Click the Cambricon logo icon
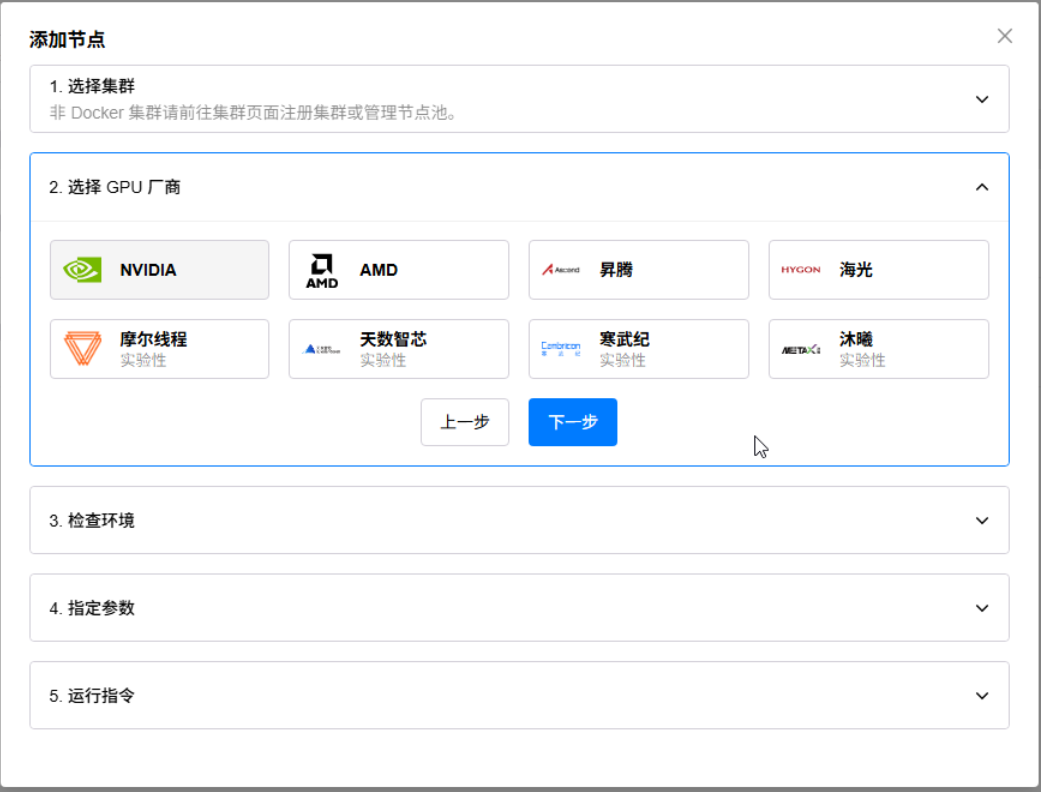 click(561, 349)
